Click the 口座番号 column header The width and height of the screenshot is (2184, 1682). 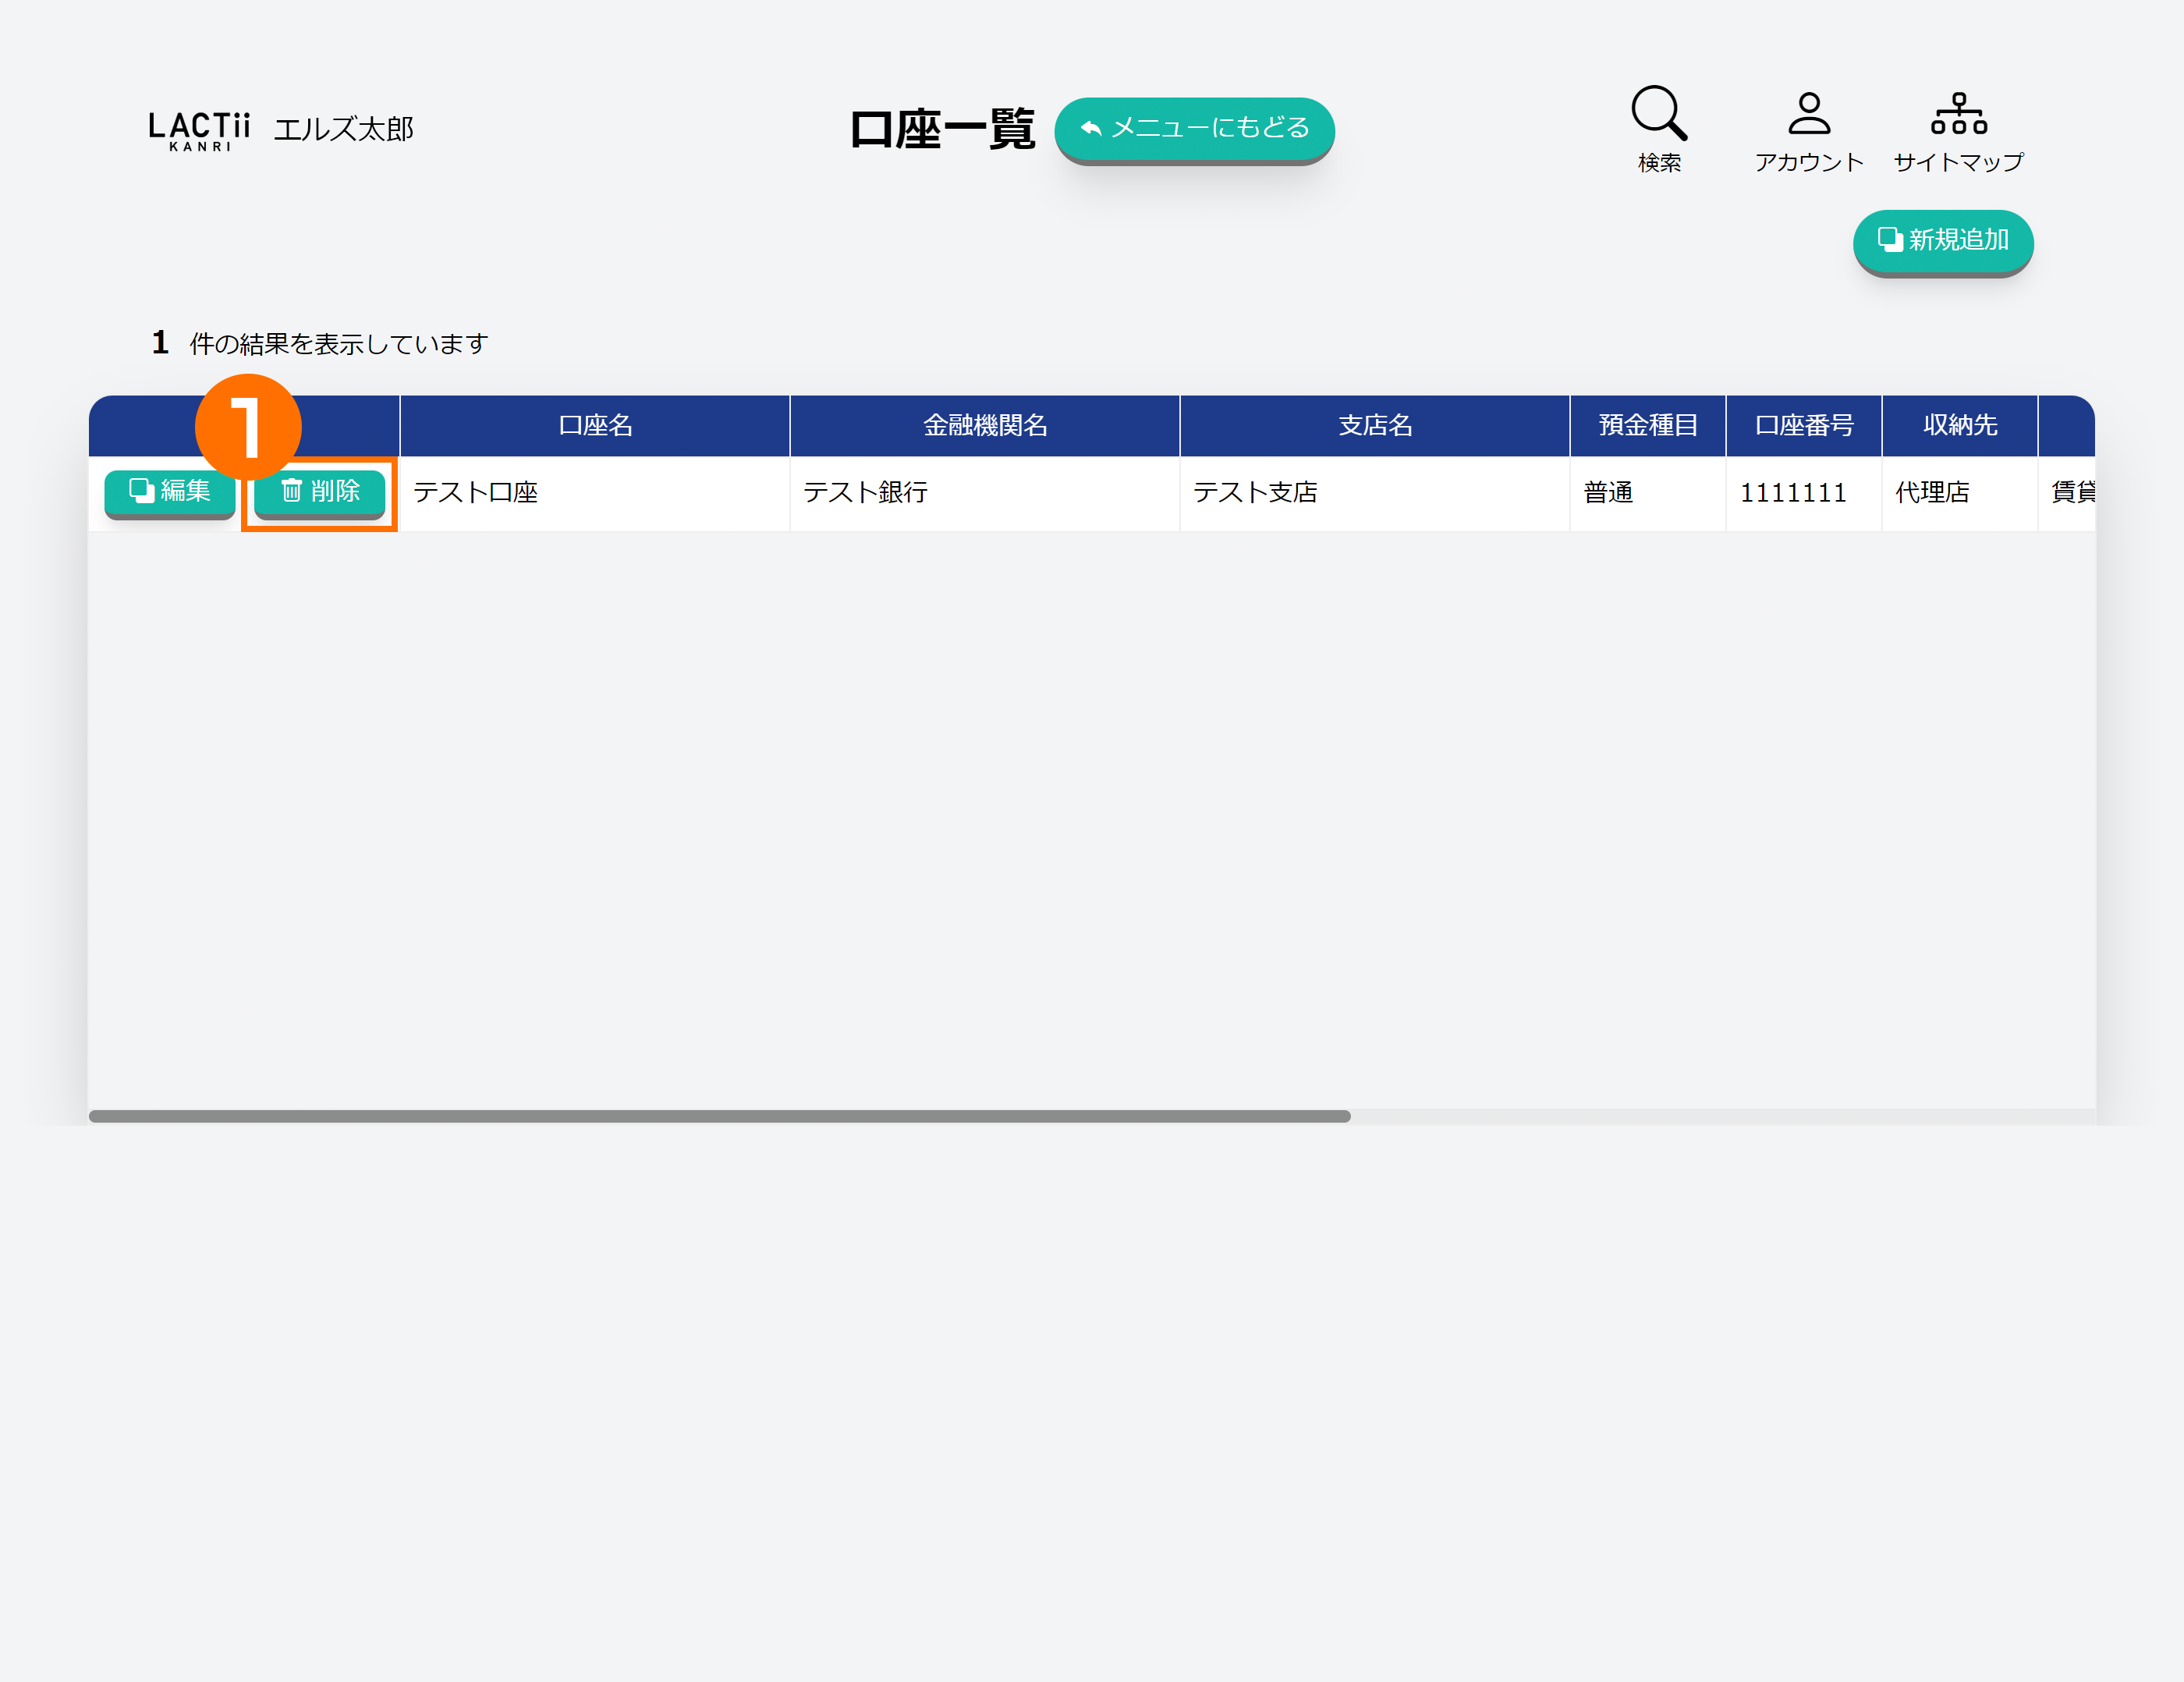[x=1803, y=426]
